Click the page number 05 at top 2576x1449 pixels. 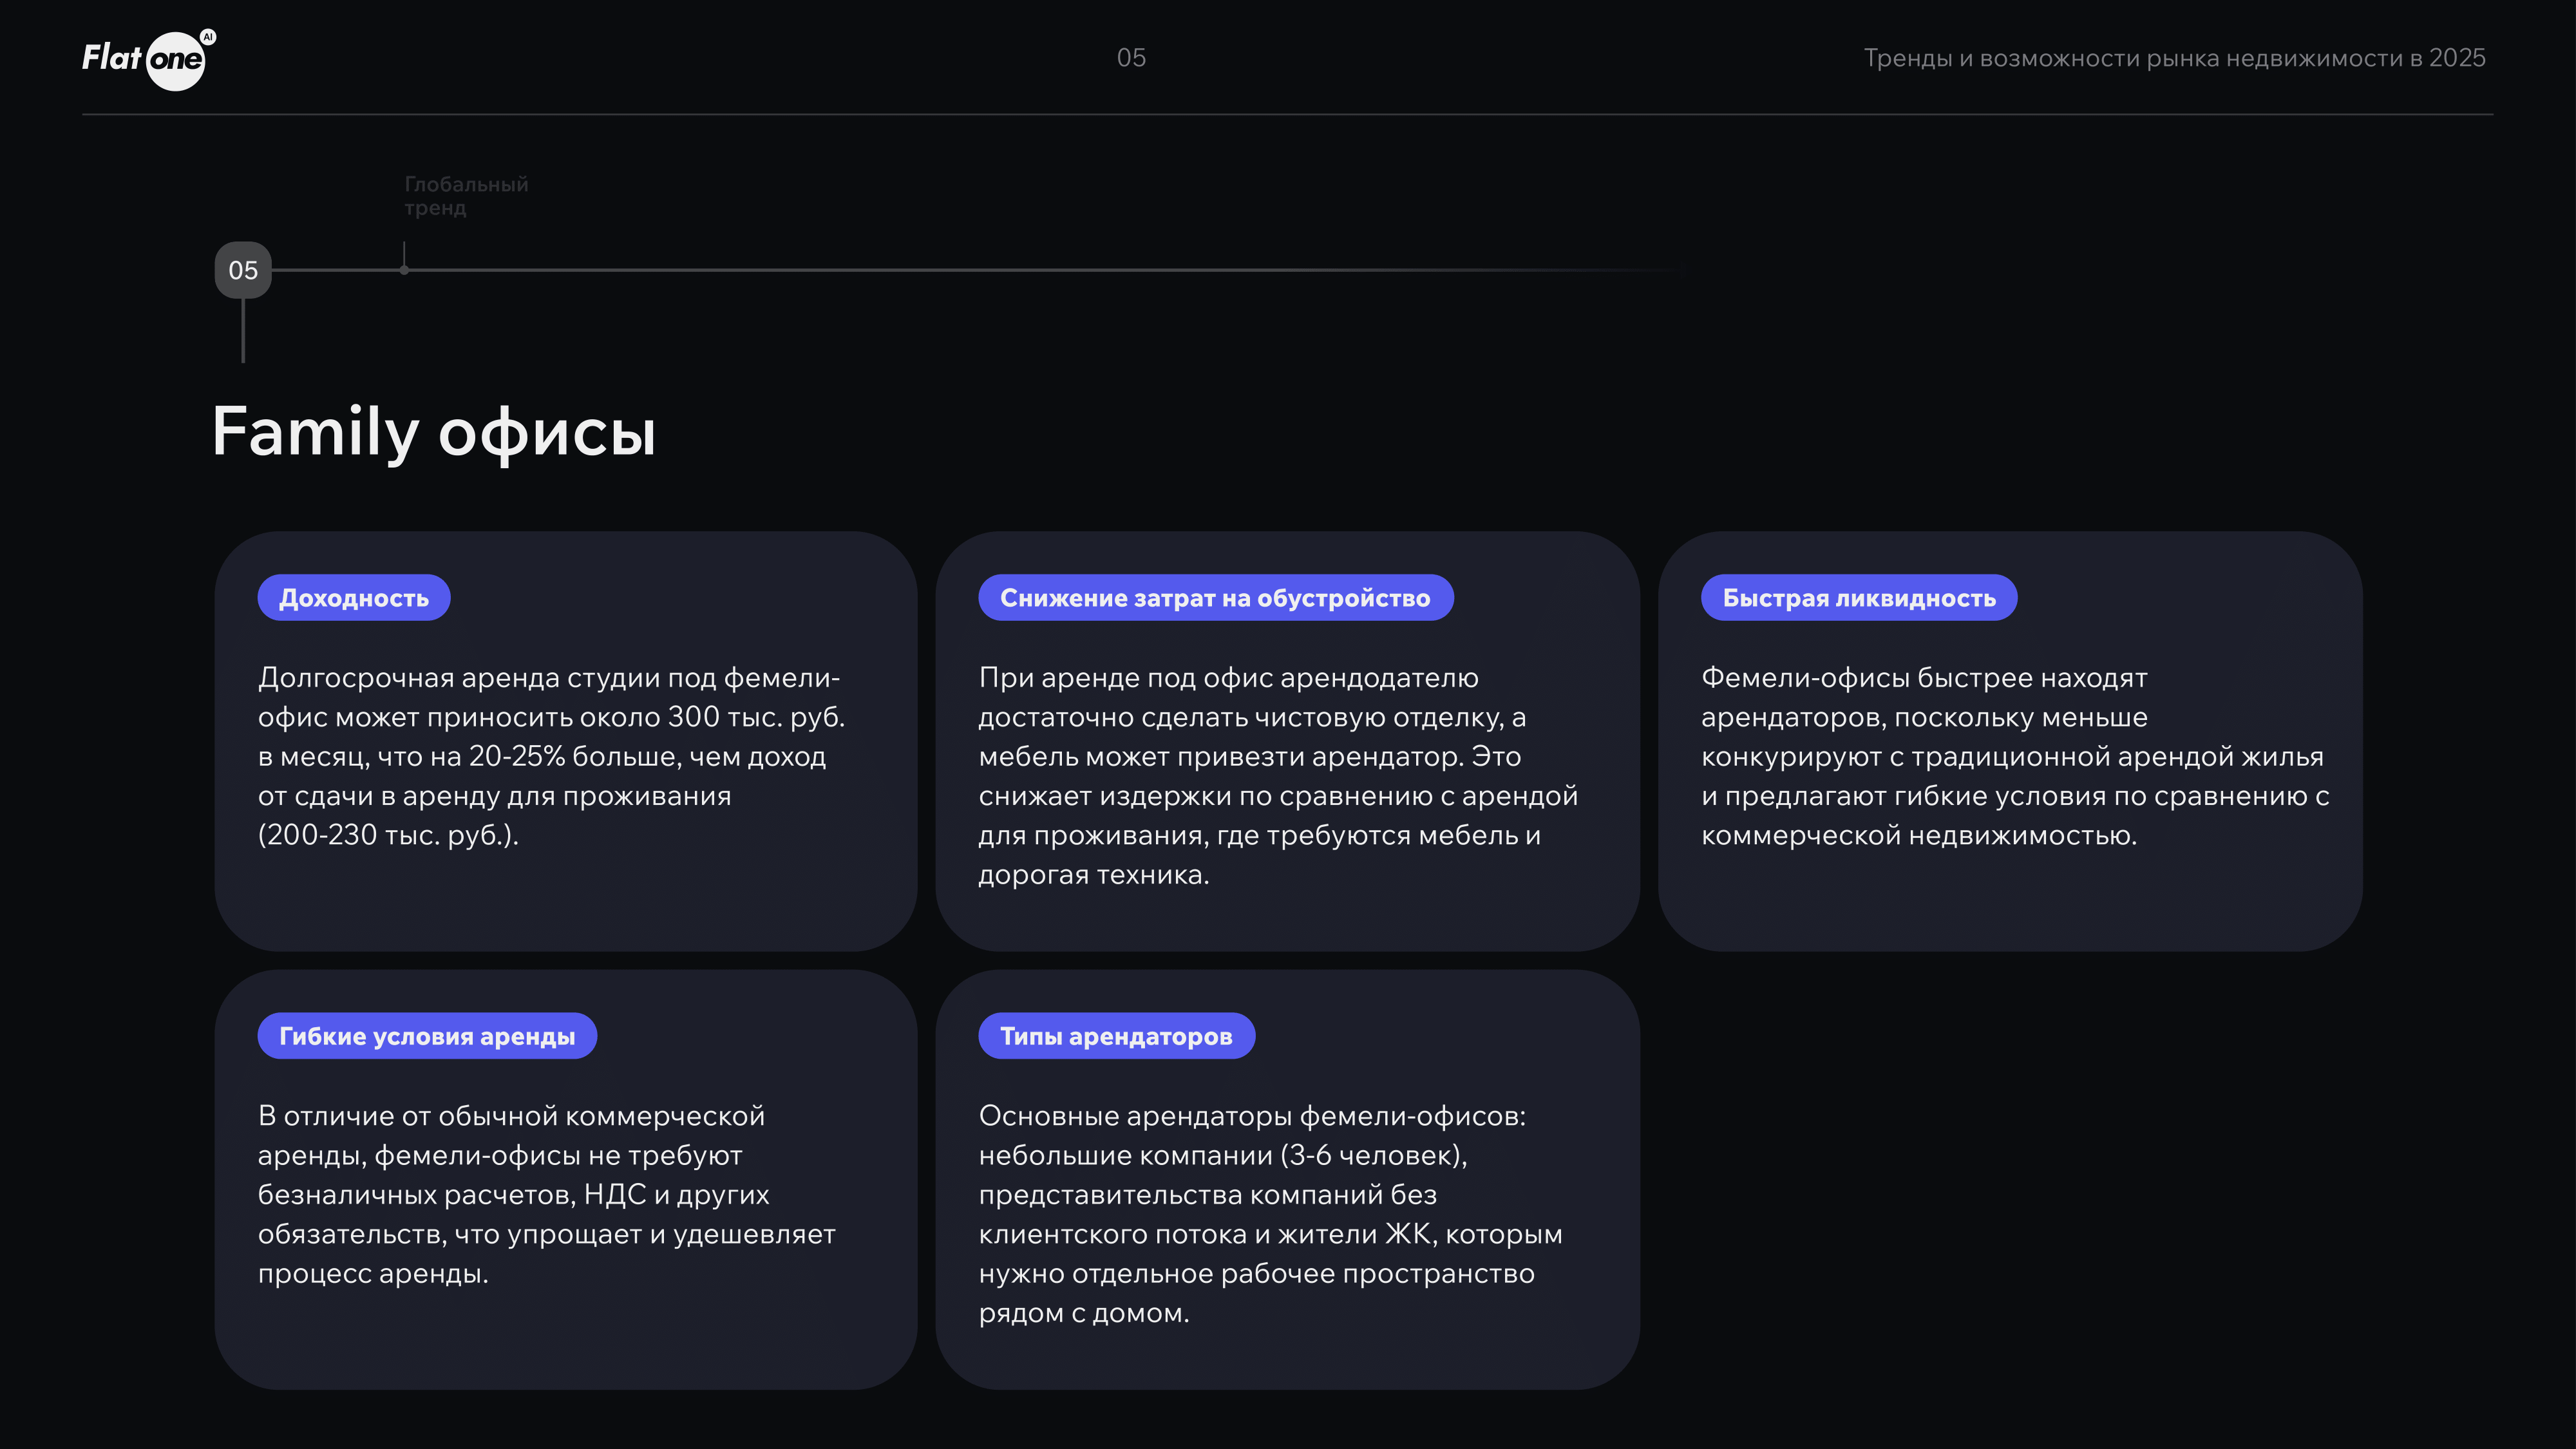click(1131, 57)
